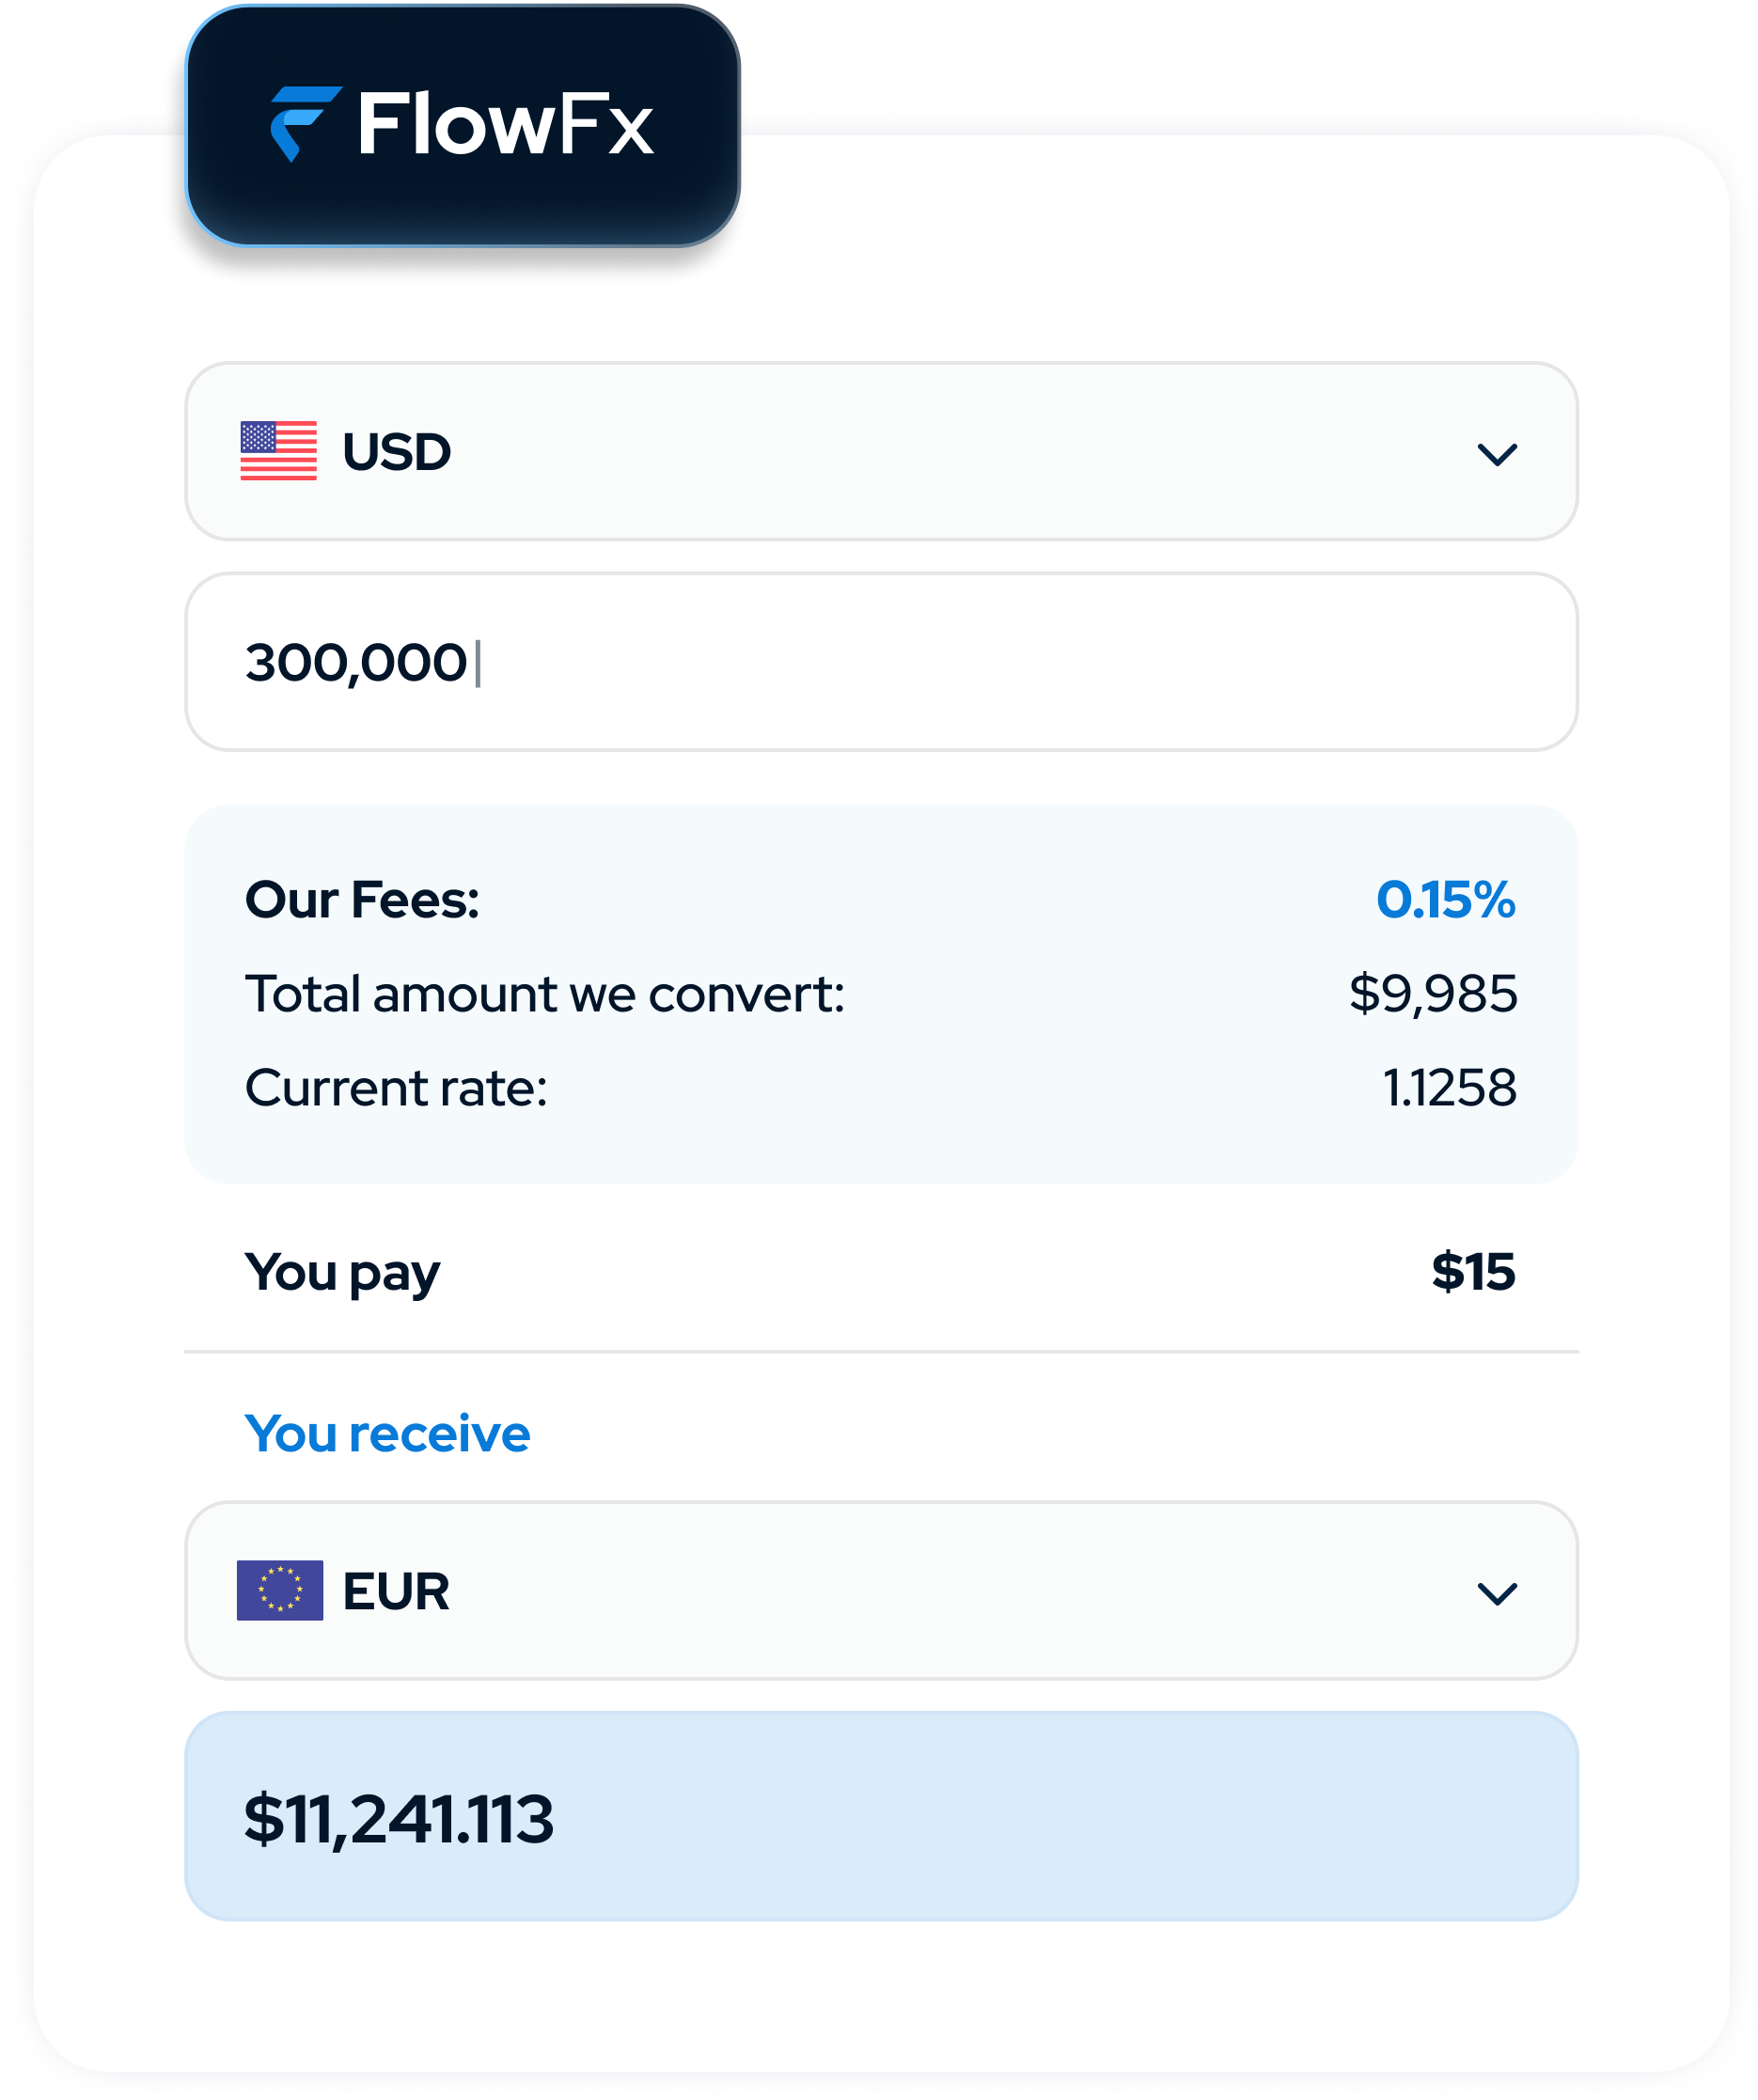1758x2100 pixels.
Task: Click the 300,000 amount input field
Action: pyautogui.click(x=881, y=662)
